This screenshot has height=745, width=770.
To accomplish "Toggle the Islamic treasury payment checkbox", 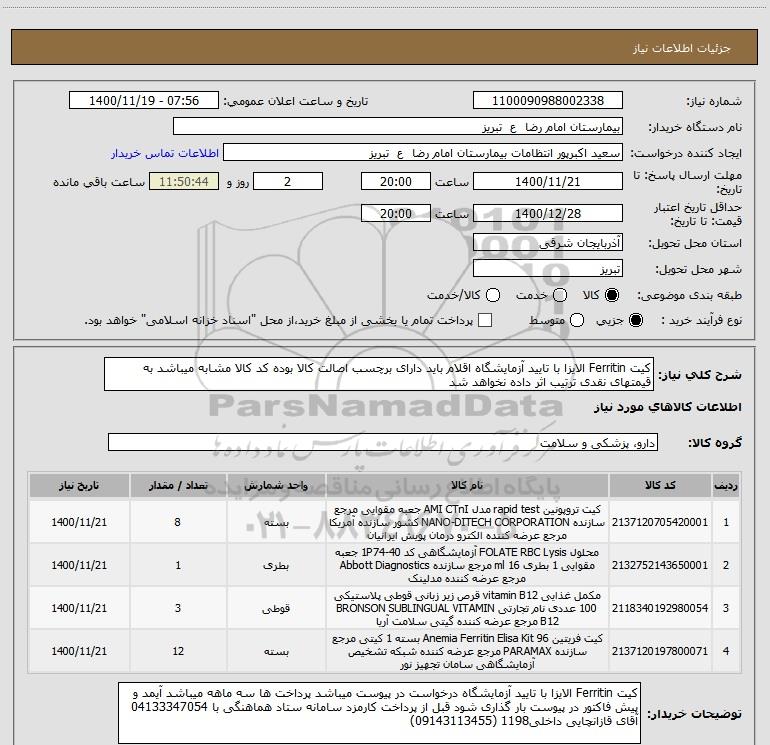I will (x=485, y=320).
